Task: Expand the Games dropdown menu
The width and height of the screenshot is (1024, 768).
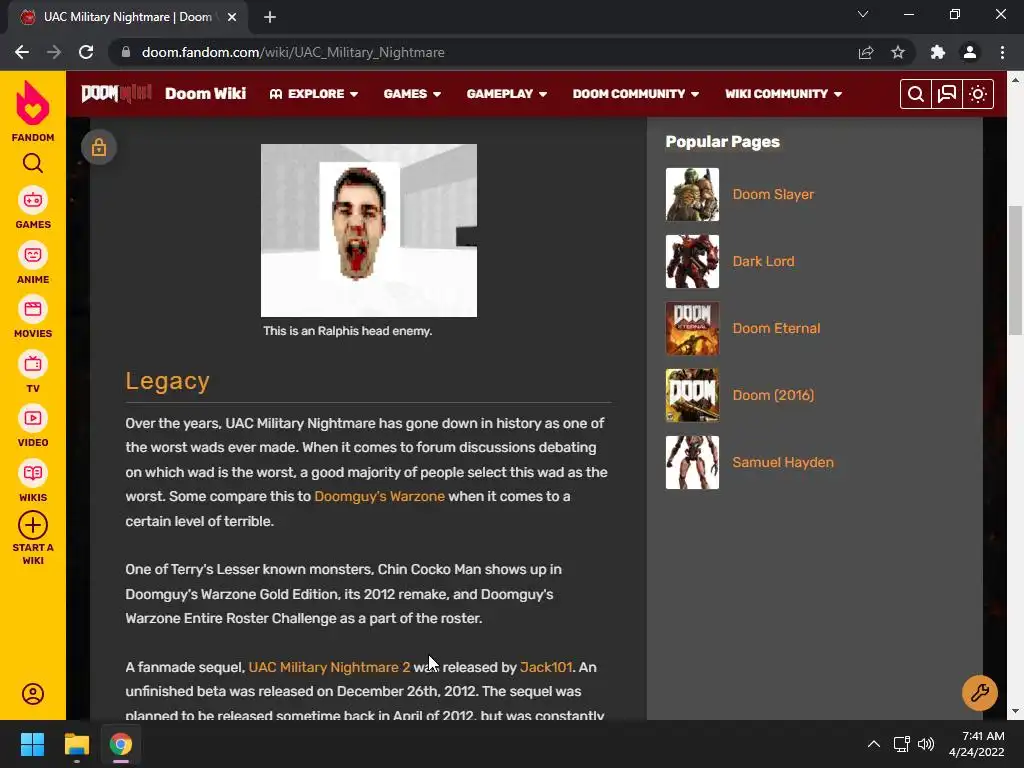Action: tap(412, 94)
